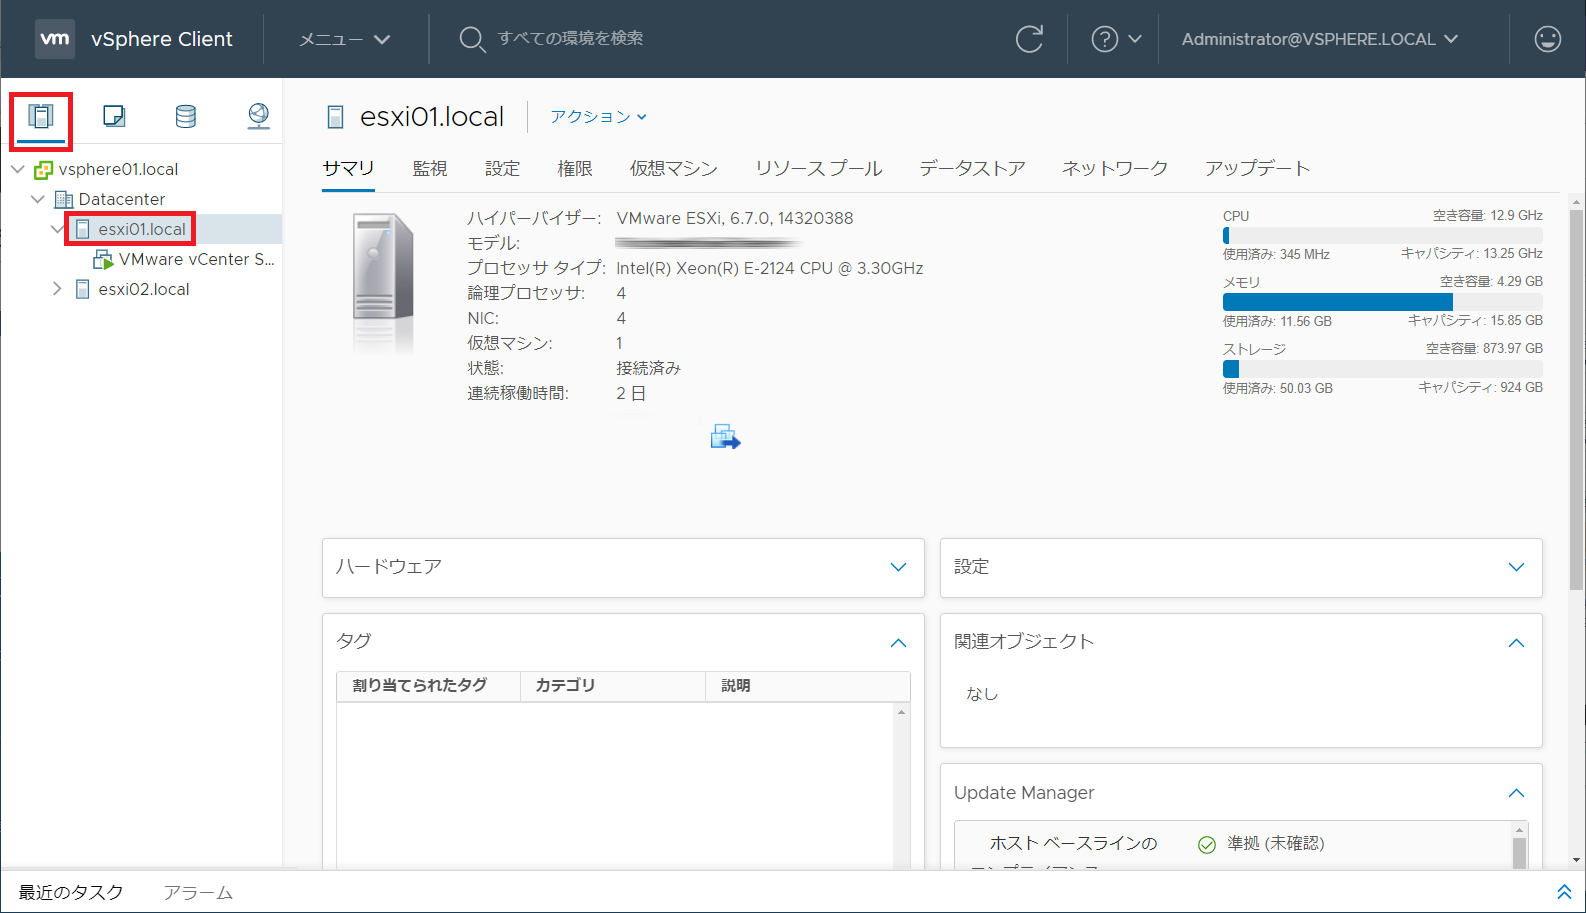Image resolution: width=1586 pixels, height=913 pixels.
Task: Collapse the Datacenter tree node
Action: tap(38, 199)
